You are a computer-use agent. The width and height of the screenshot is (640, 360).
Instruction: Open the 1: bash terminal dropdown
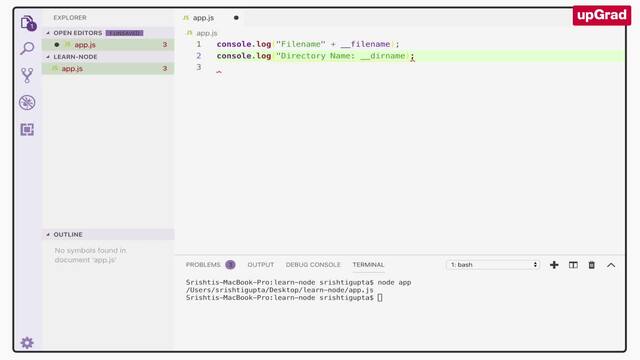point(493,265)
